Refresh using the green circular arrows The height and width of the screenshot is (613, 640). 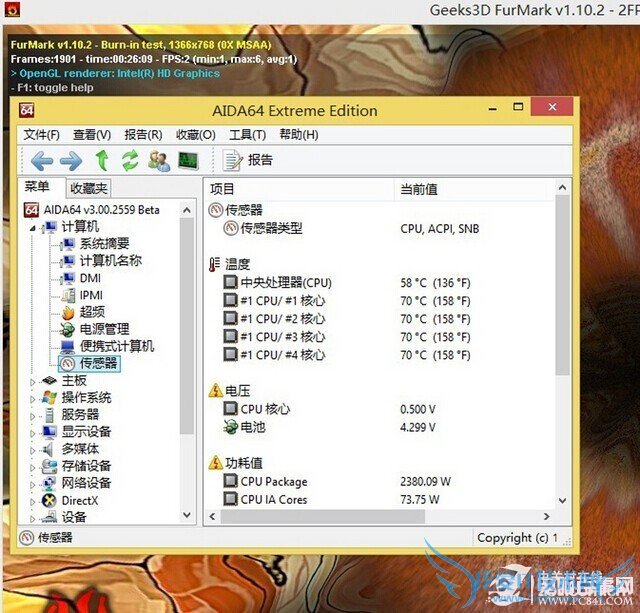[130, 160]
